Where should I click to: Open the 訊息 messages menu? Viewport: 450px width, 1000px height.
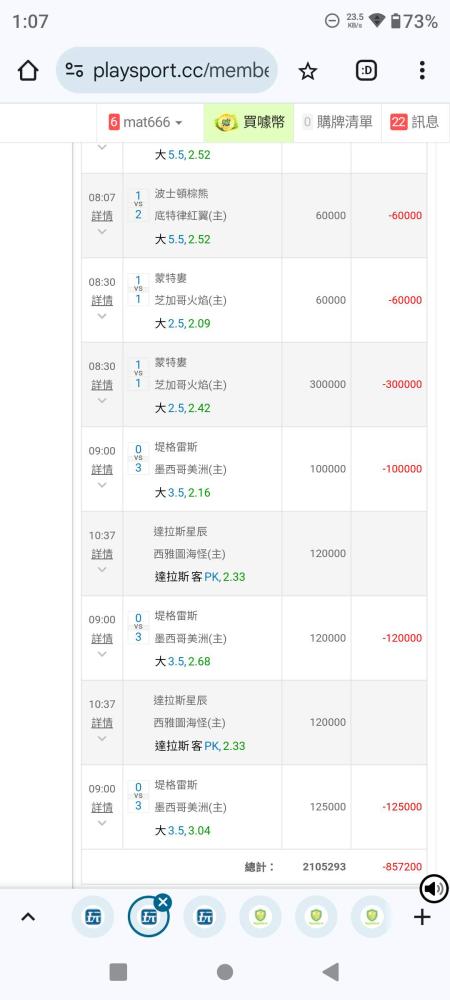[414, 122]
